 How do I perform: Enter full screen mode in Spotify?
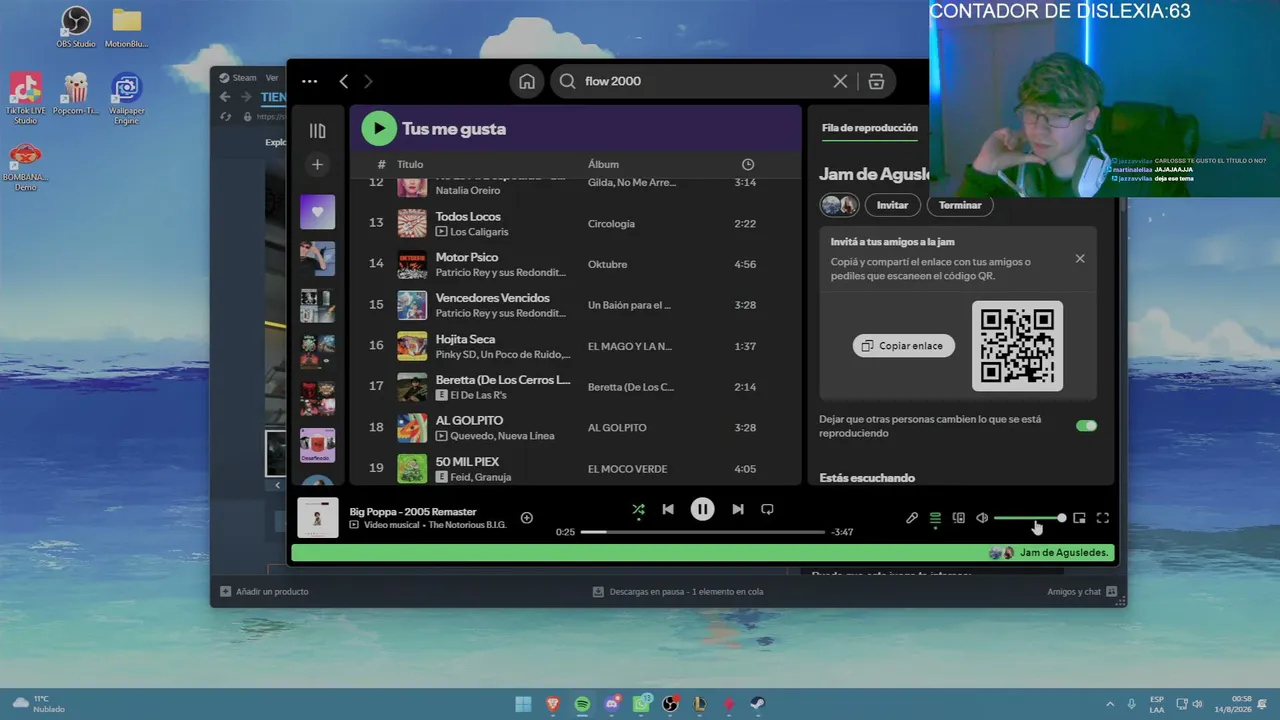(1103, 518)
